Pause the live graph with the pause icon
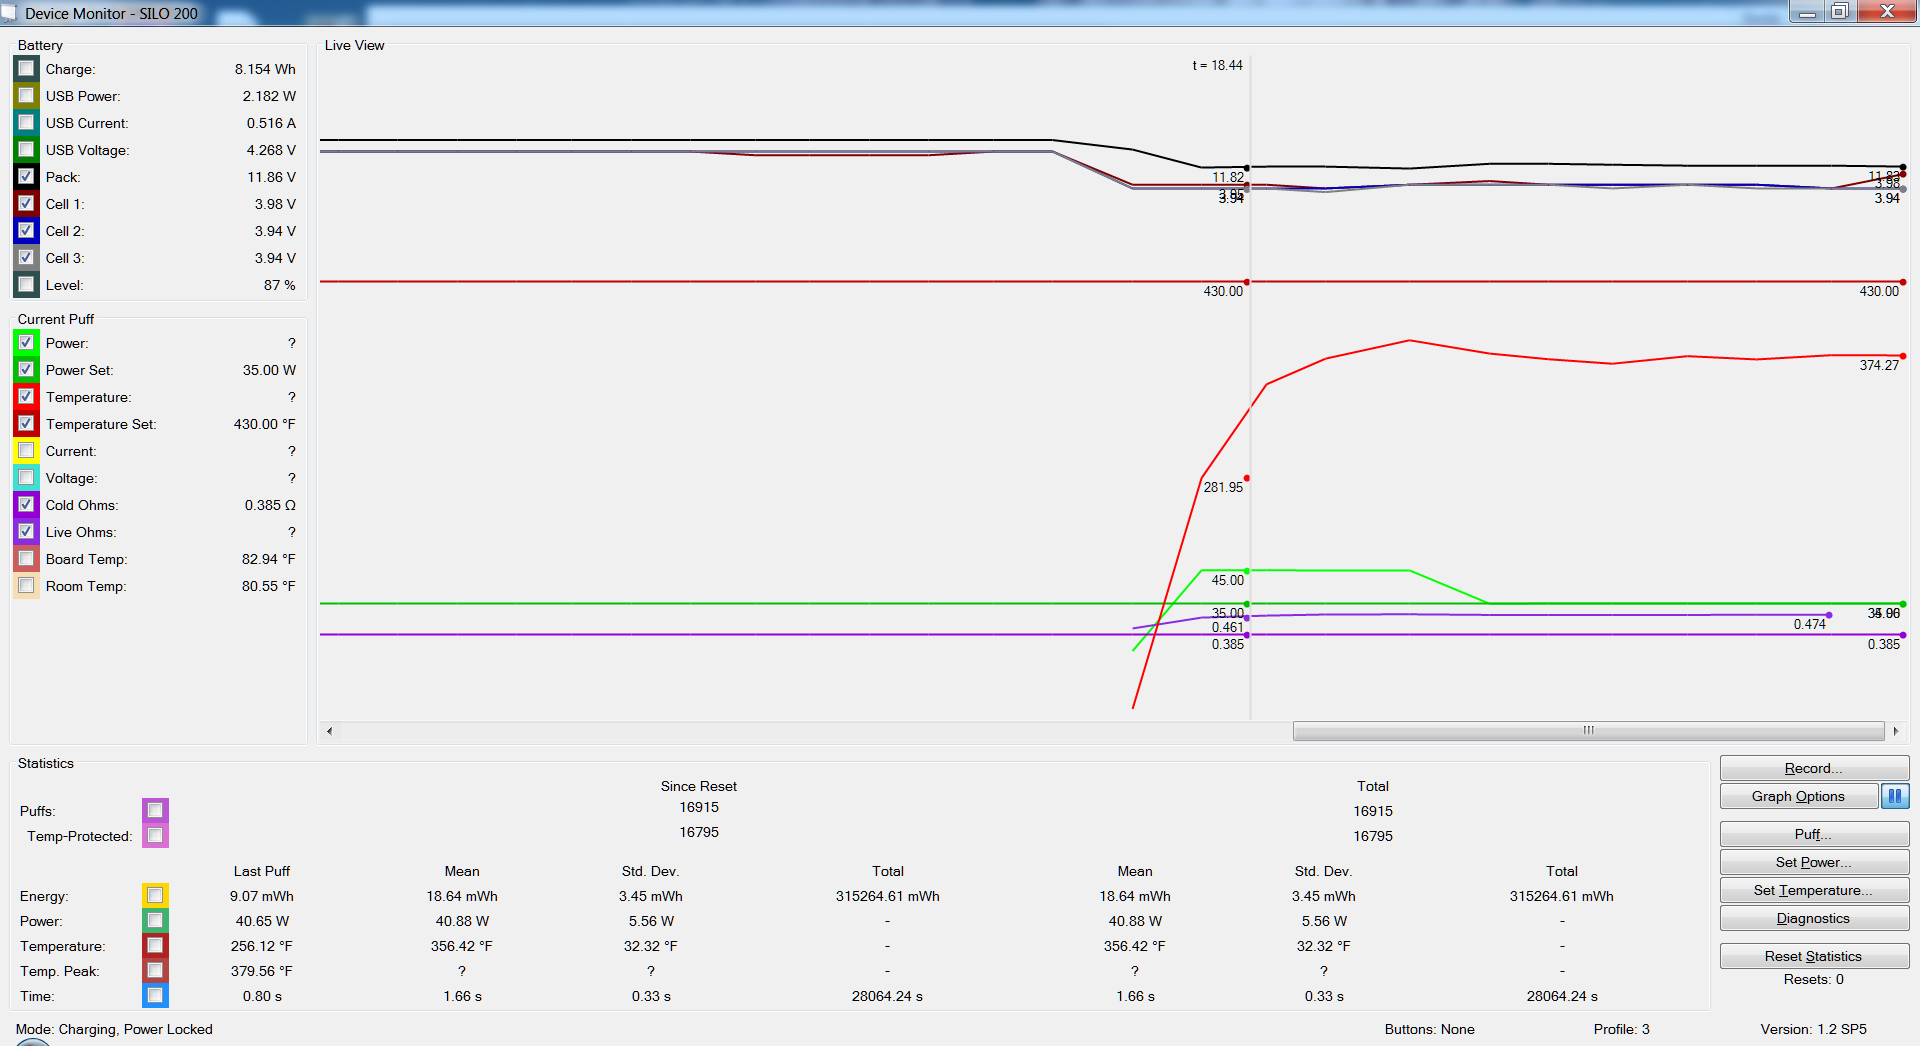The height and width of the screenshot is (1046, 1920). click(1894, 796)
